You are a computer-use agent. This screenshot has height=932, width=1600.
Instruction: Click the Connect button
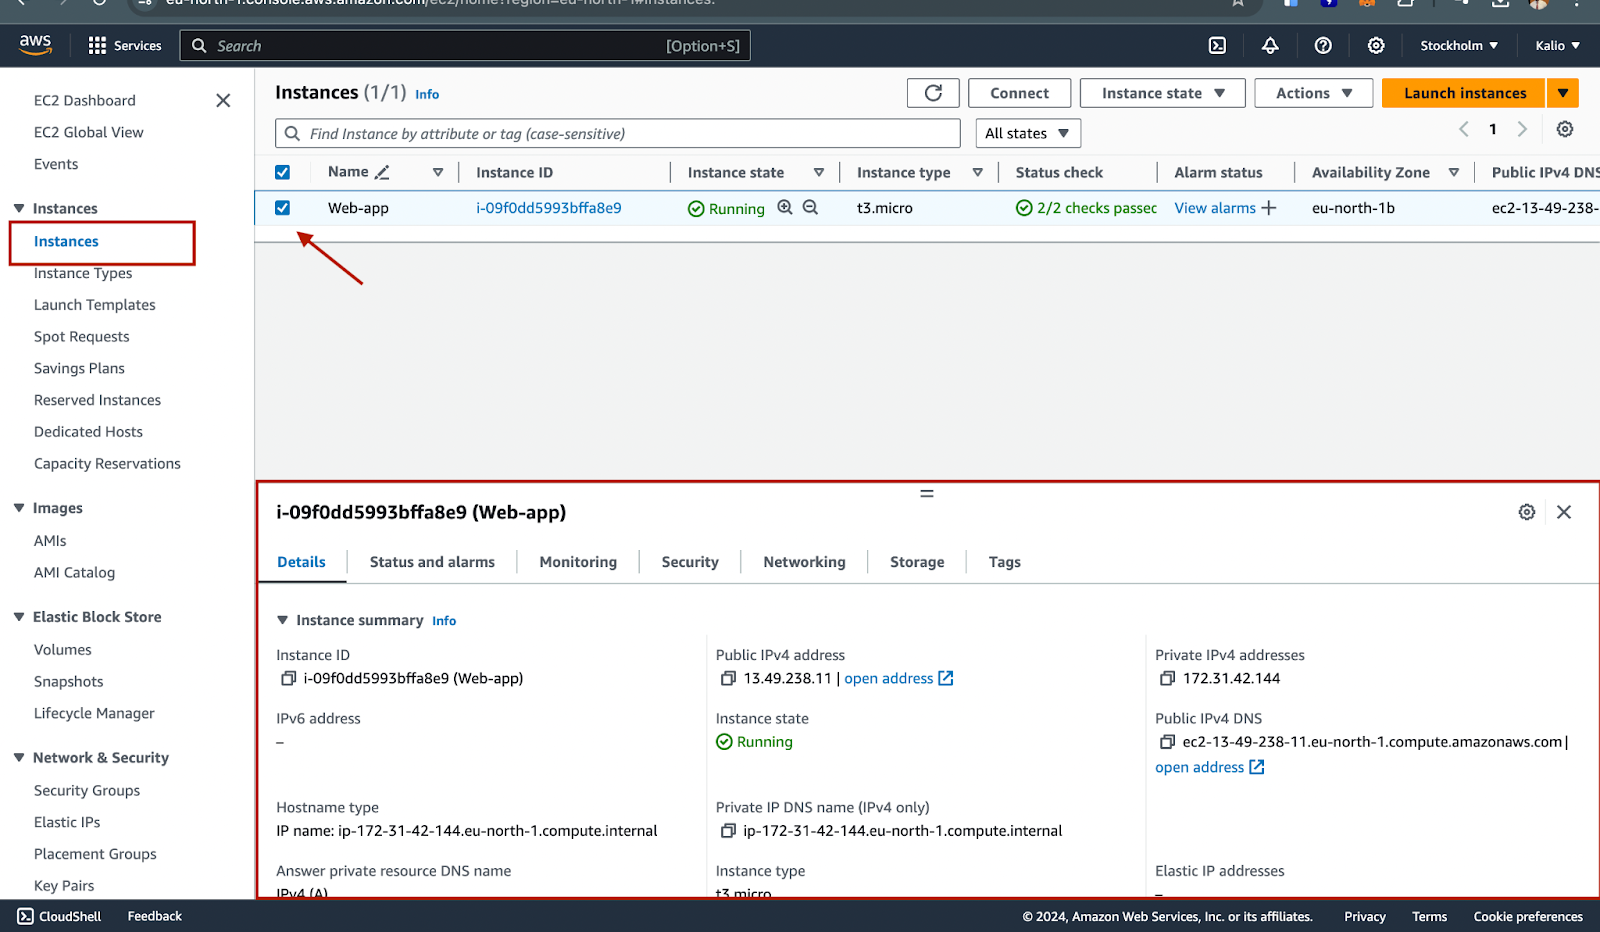coord(1020,93)
